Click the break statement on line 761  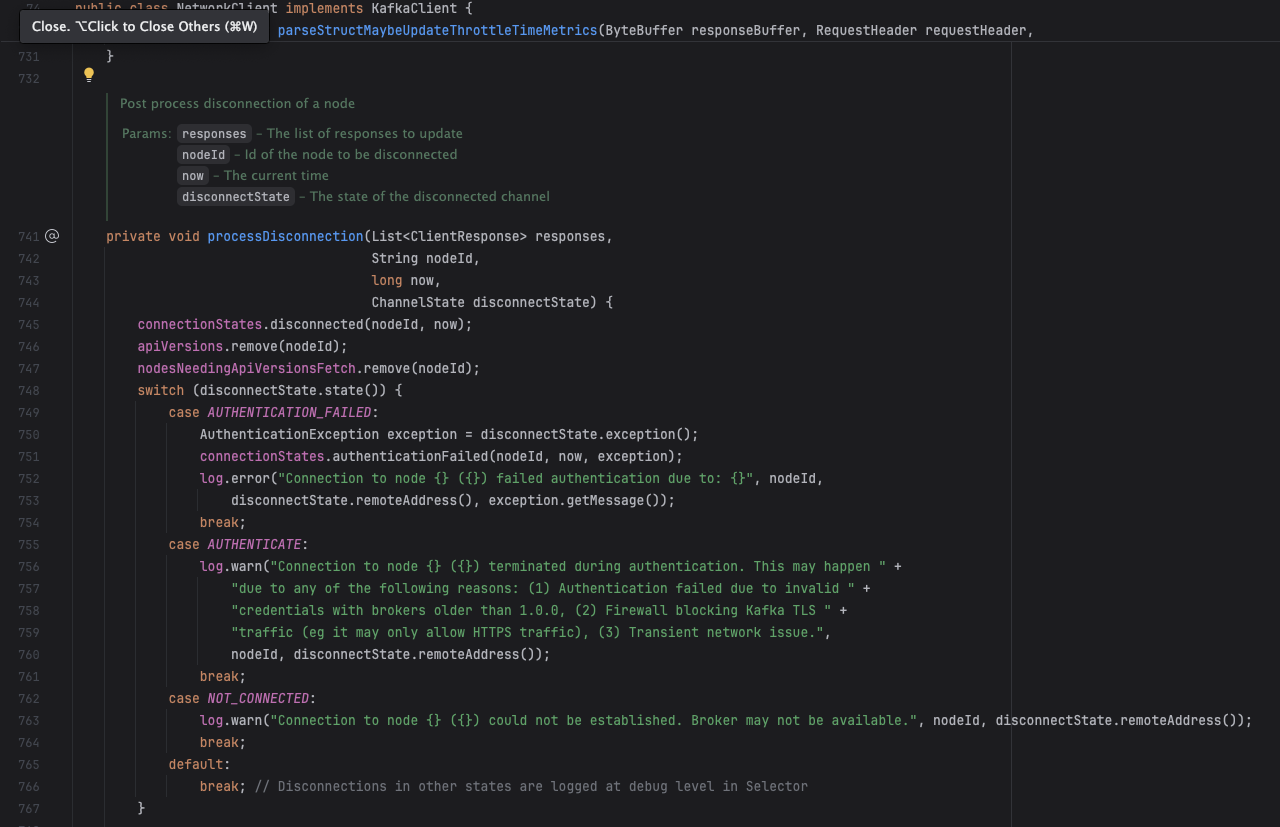[x=223, y=676]
